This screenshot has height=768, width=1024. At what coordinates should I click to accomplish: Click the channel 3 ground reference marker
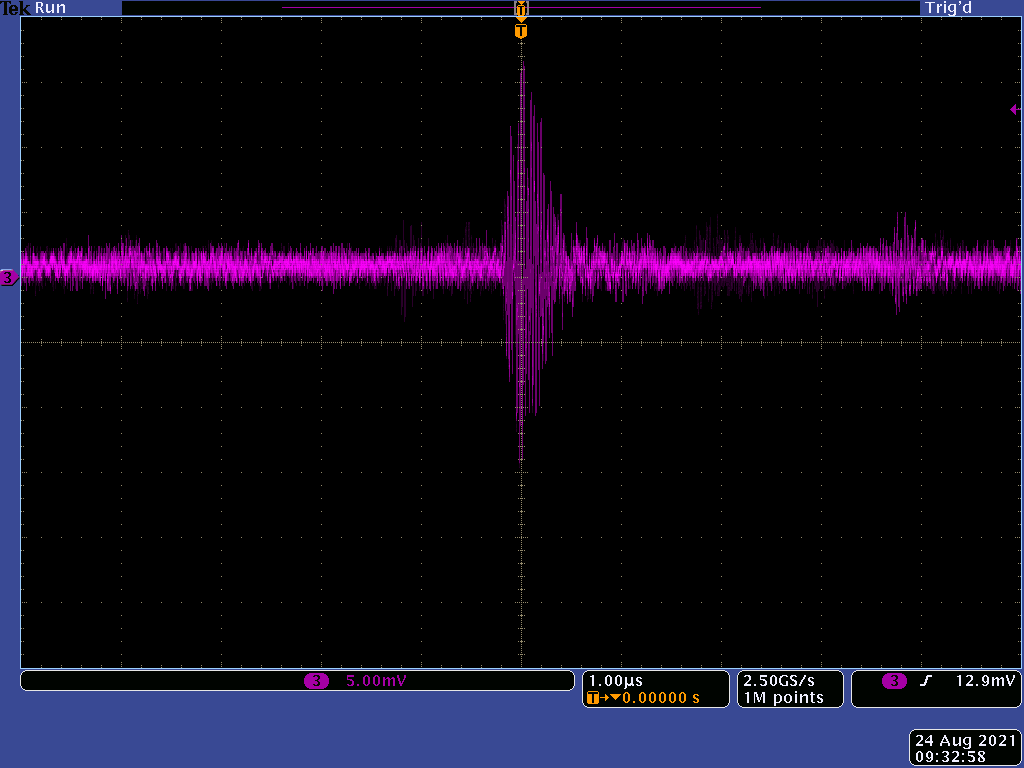click(8, 278)
